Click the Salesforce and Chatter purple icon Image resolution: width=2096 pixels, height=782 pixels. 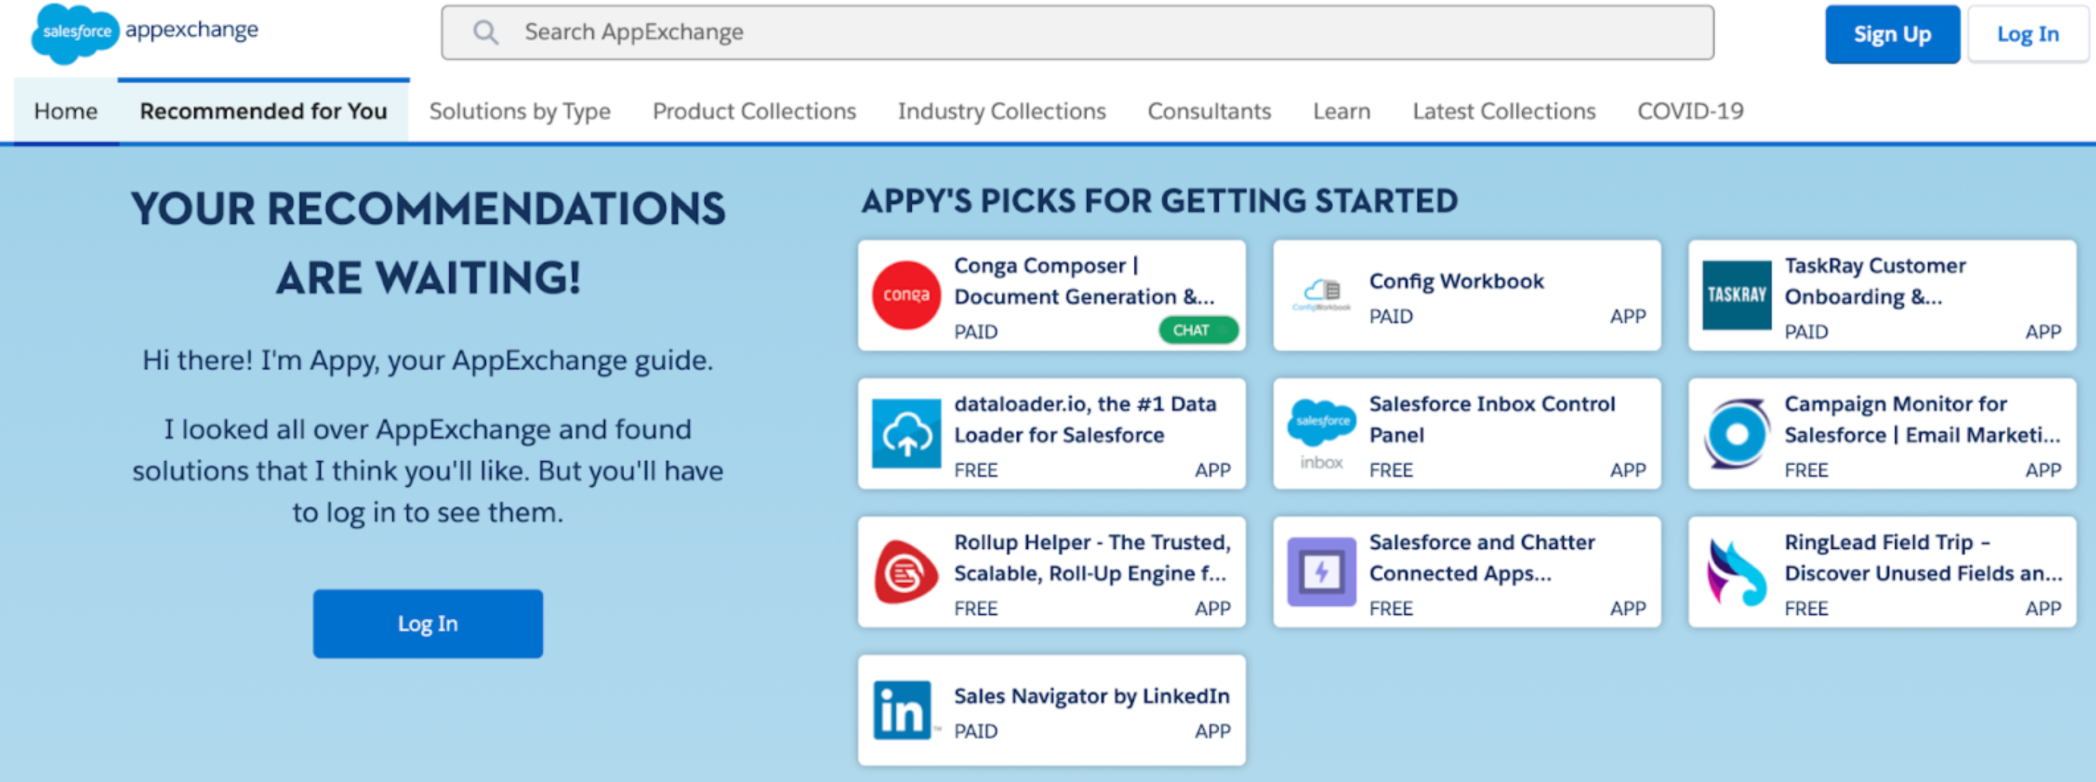(1321, 572)
